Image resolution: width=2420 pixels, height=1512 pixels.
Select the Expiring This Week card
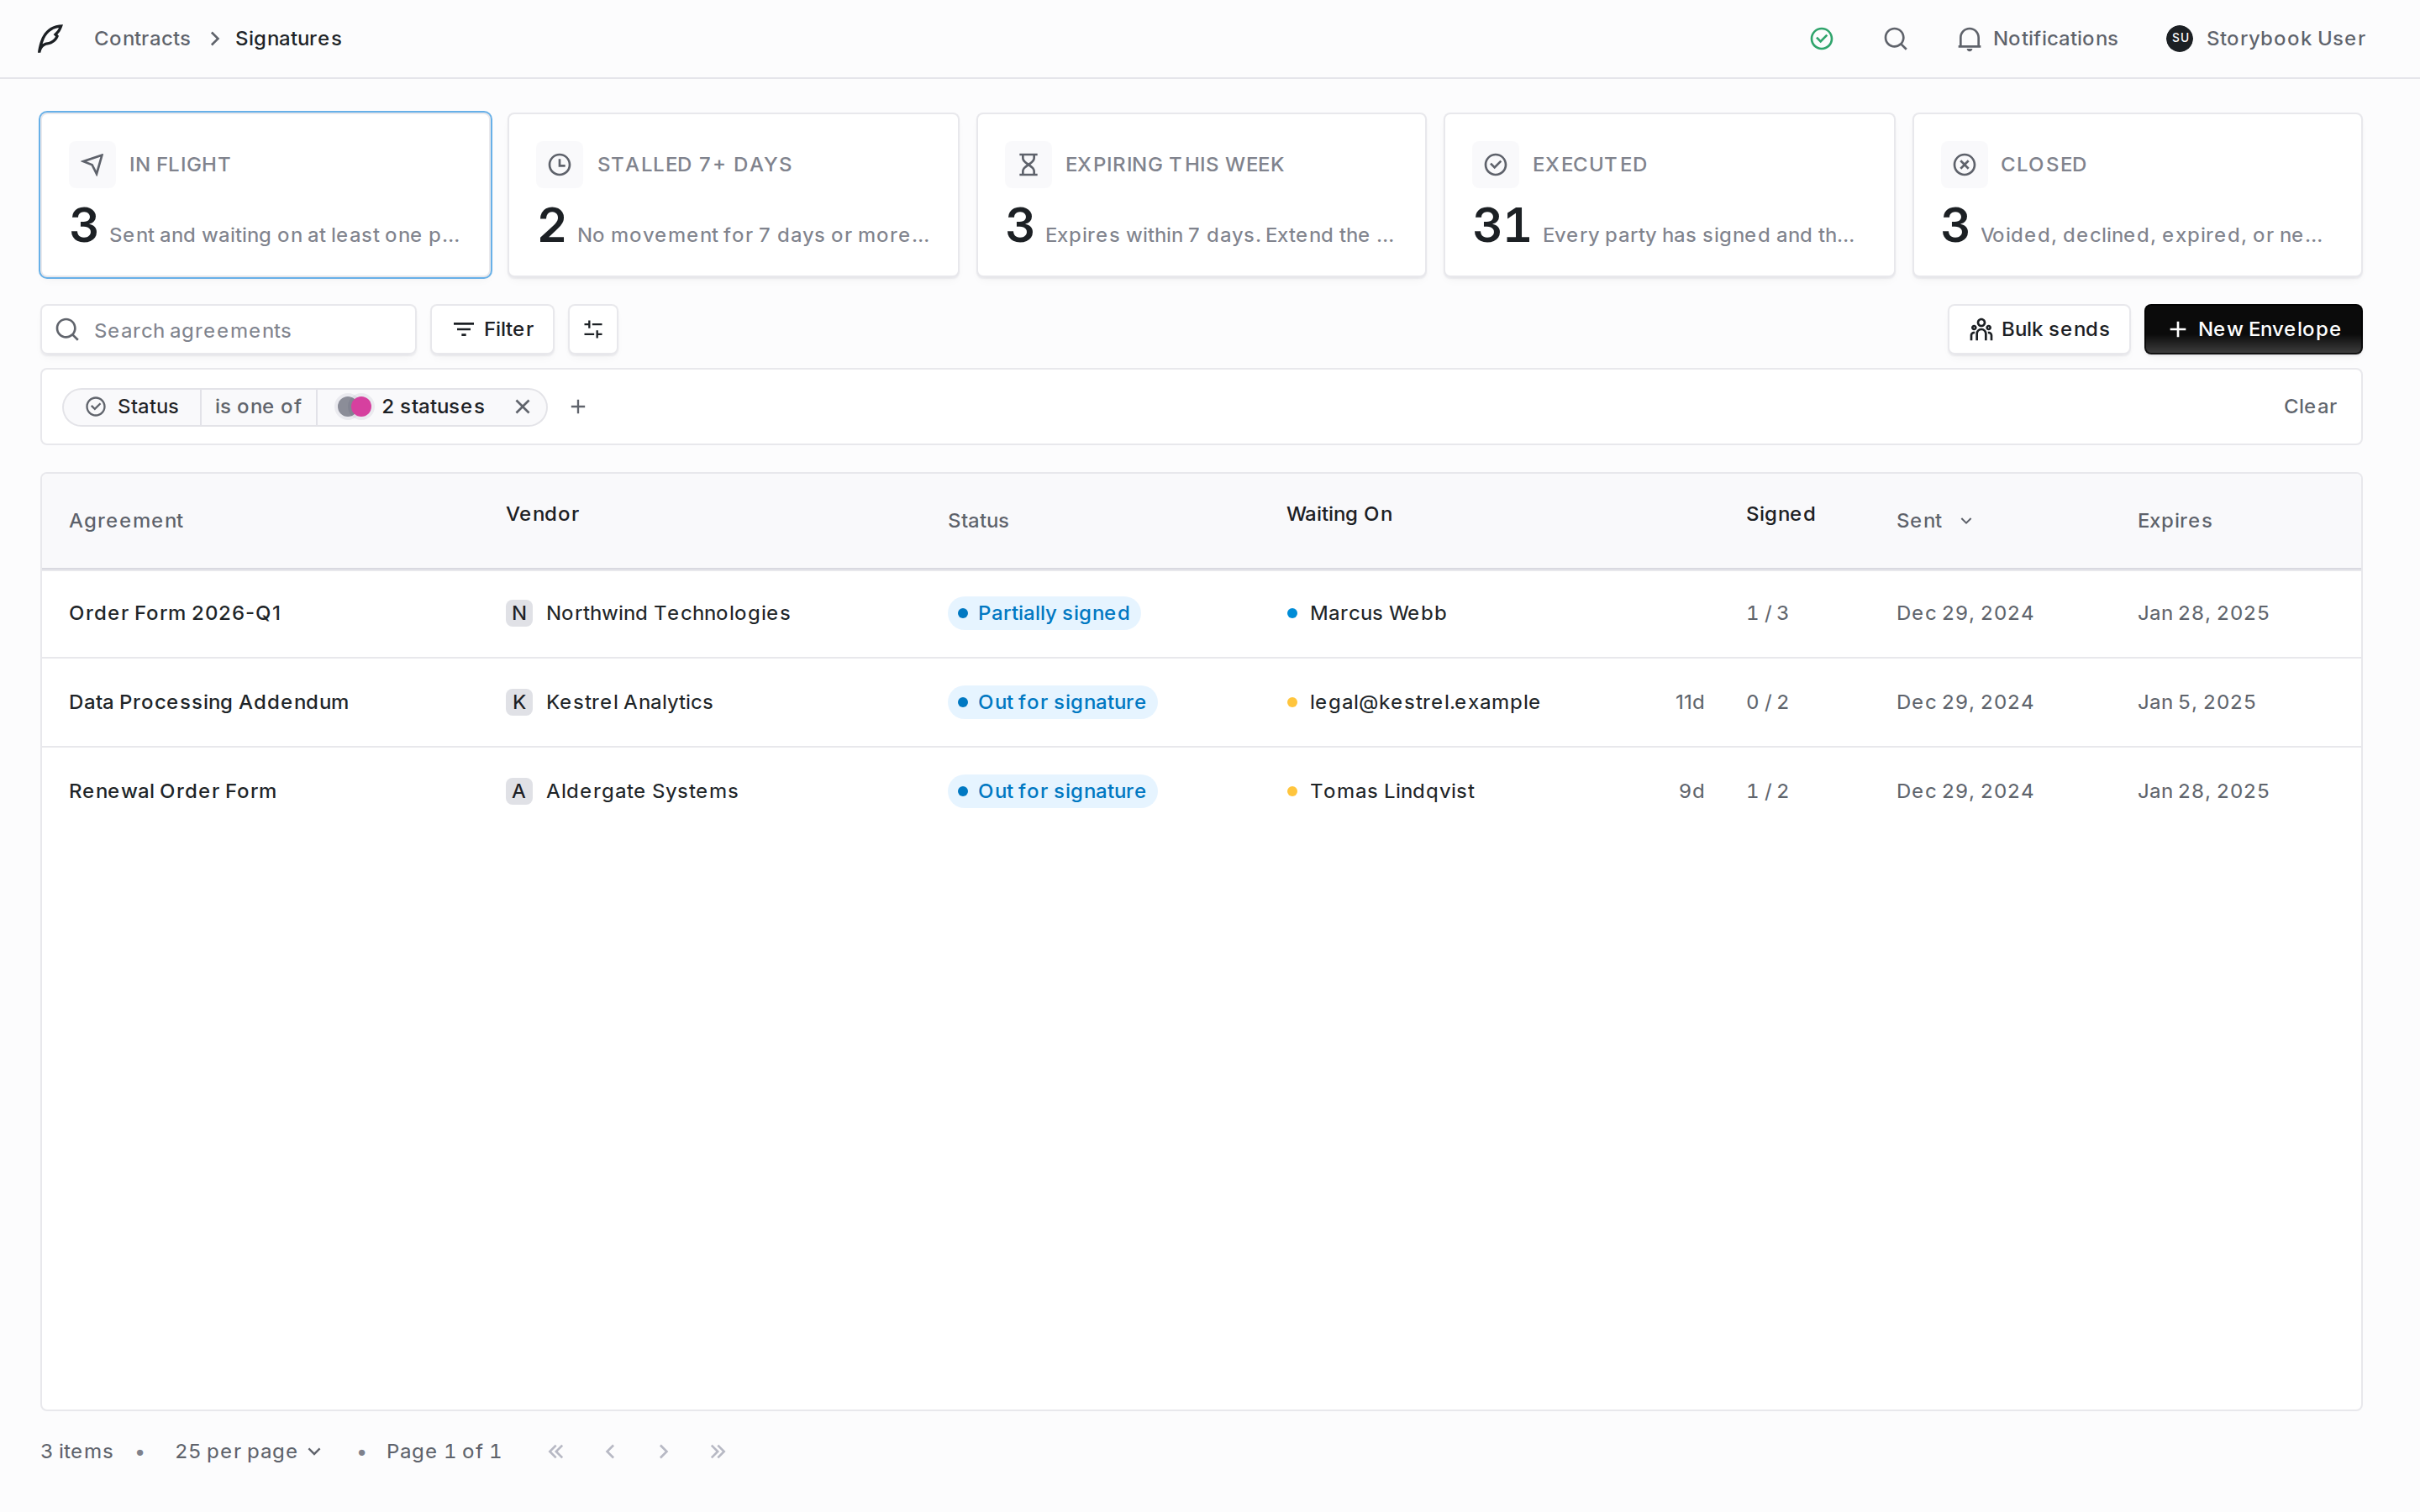pos(1201,195)
